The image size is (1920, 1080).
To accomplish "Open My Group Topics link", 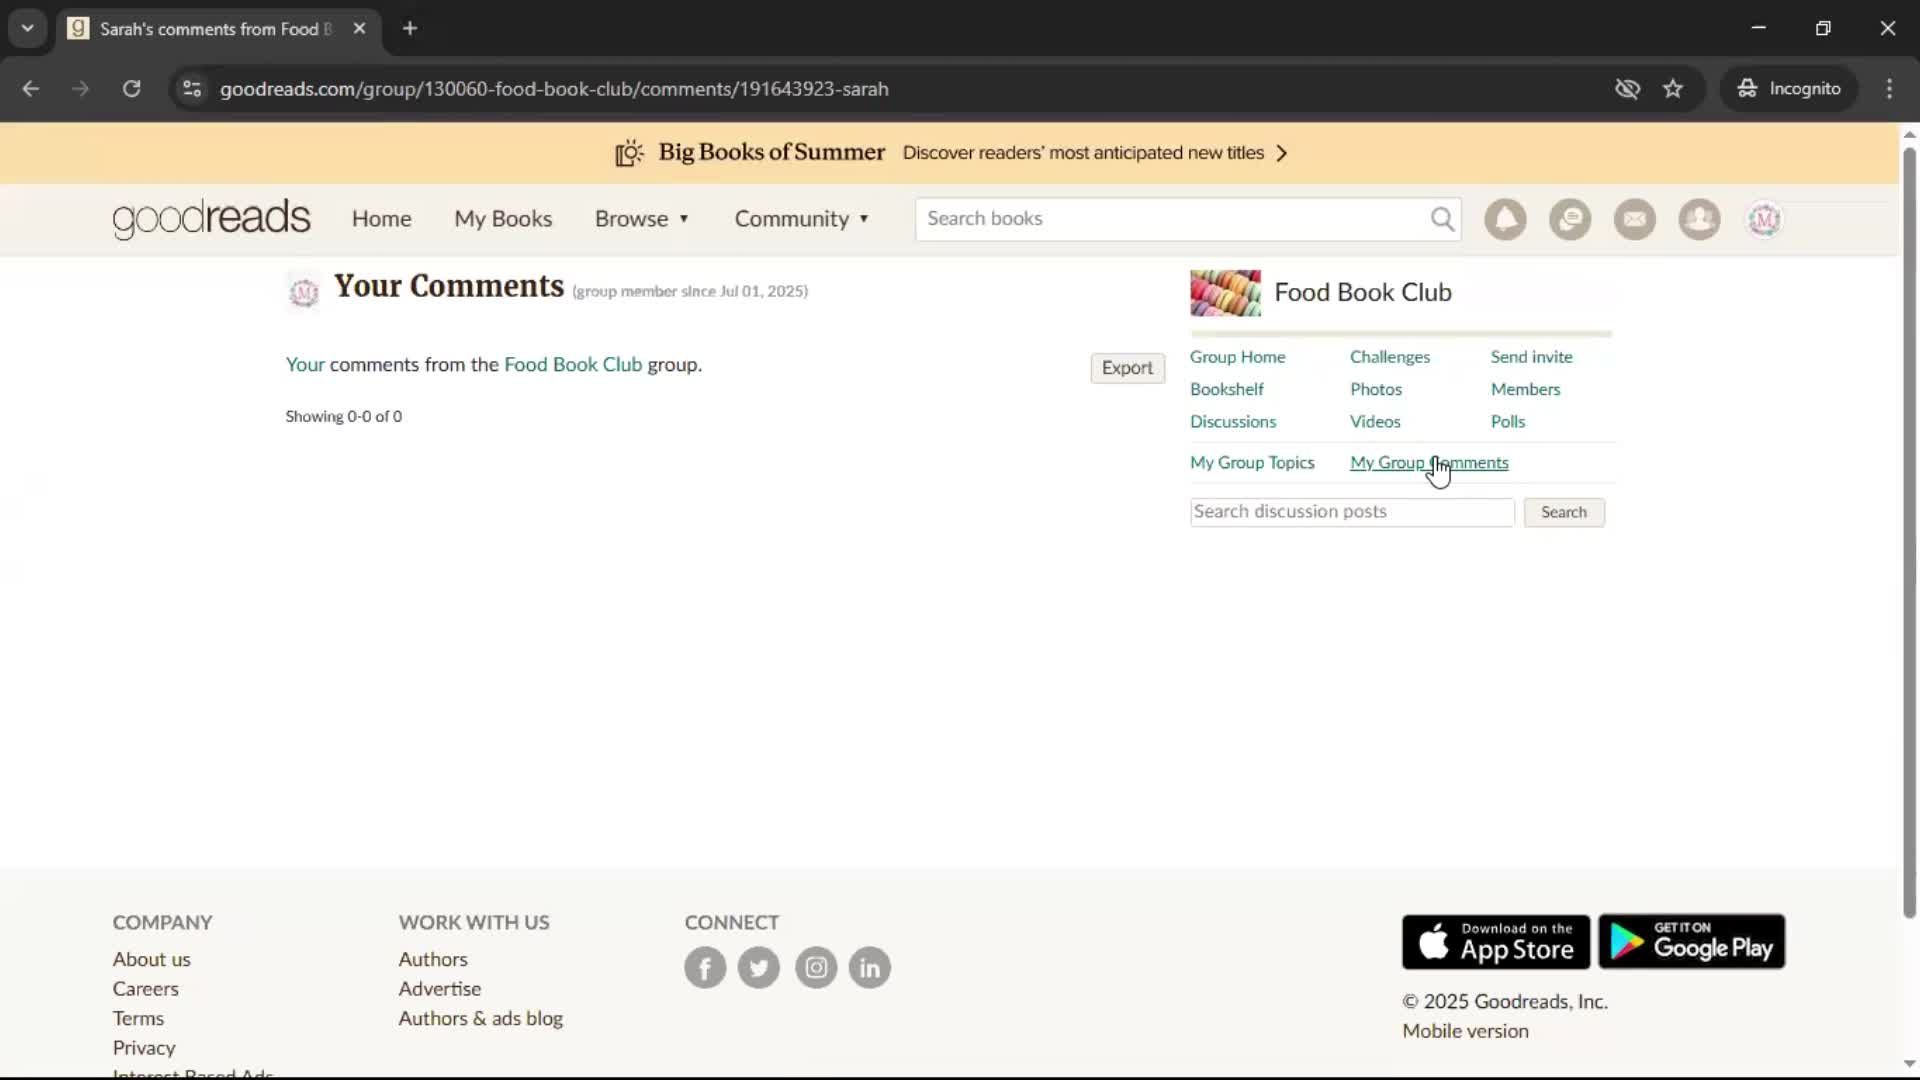I will tap(1252, 463).
